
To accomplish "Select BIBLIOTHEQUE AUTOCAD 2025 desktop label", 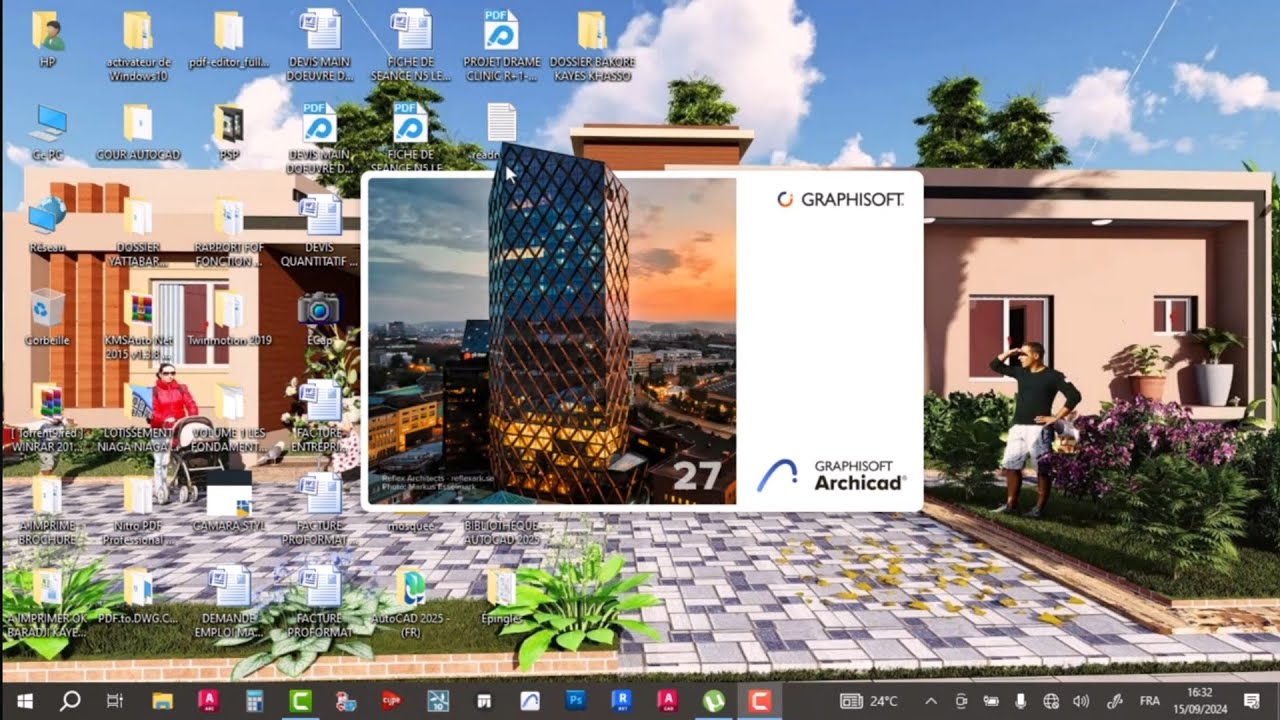I will pos(501,532).
